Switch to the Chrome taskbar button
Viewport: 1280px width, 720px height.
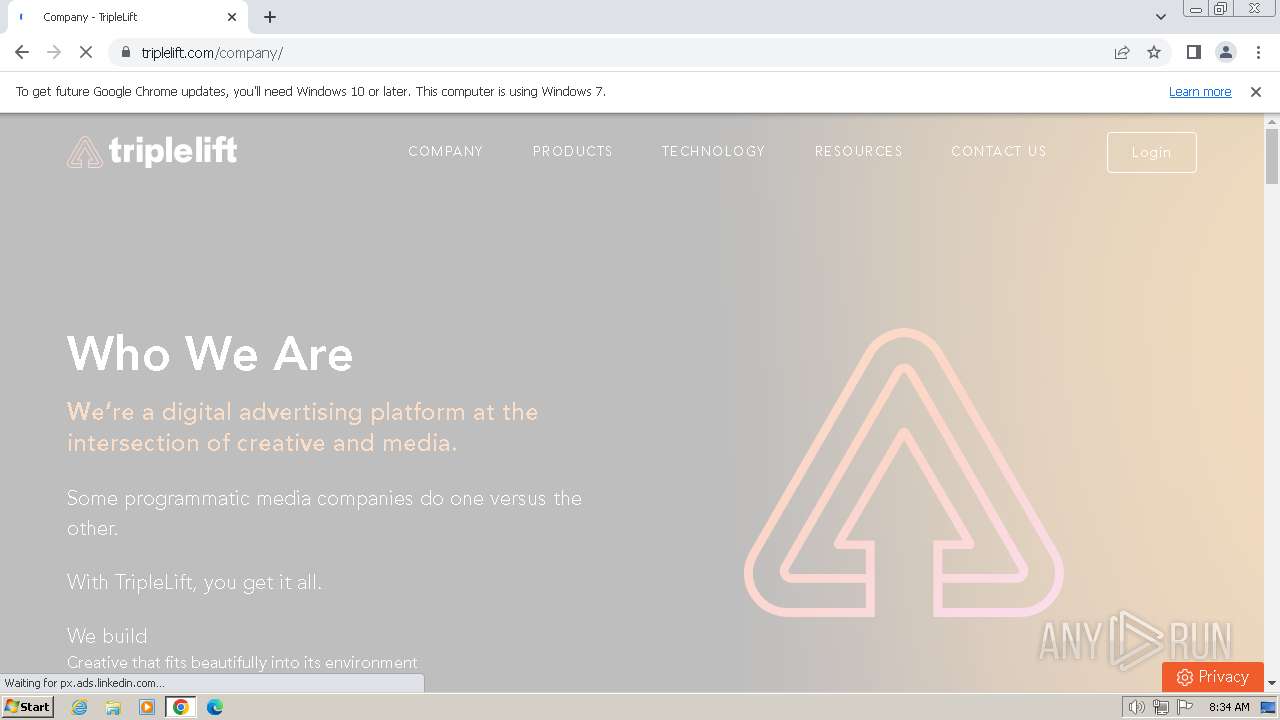(181, 707)
